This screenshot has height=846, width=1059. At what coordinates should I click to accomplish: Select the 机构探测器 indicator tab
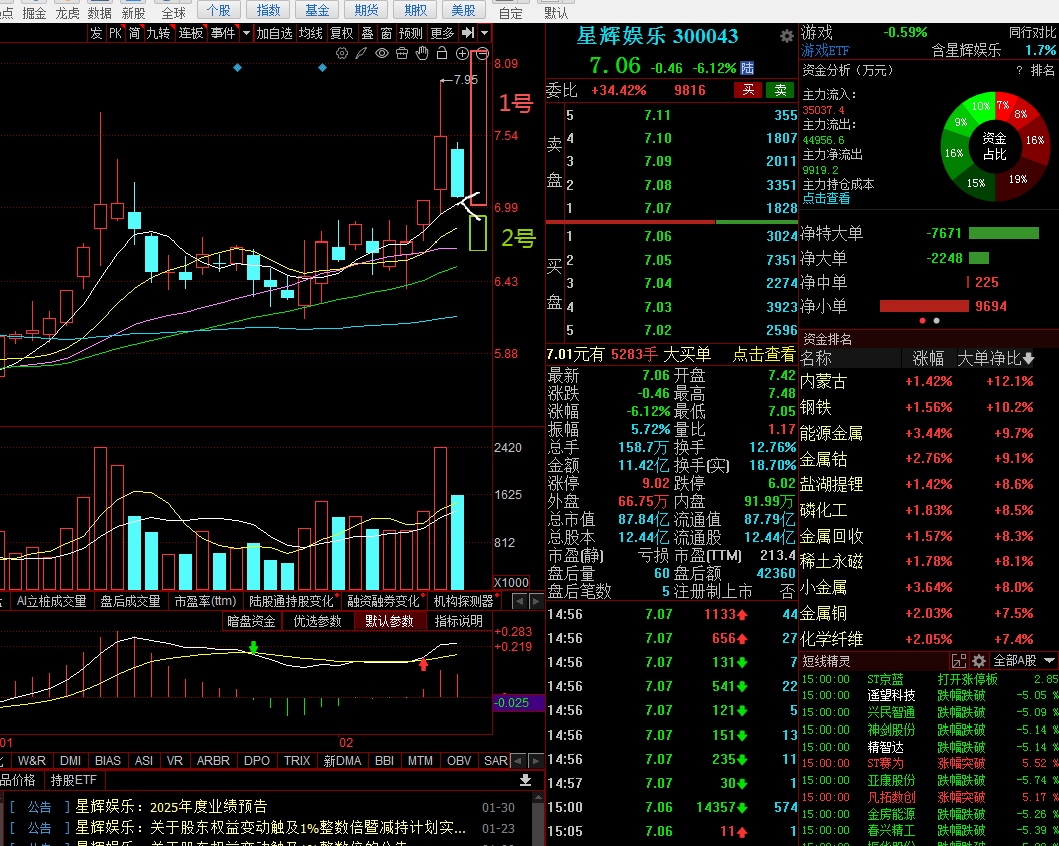pyautogui.click(x=464, y=601)
